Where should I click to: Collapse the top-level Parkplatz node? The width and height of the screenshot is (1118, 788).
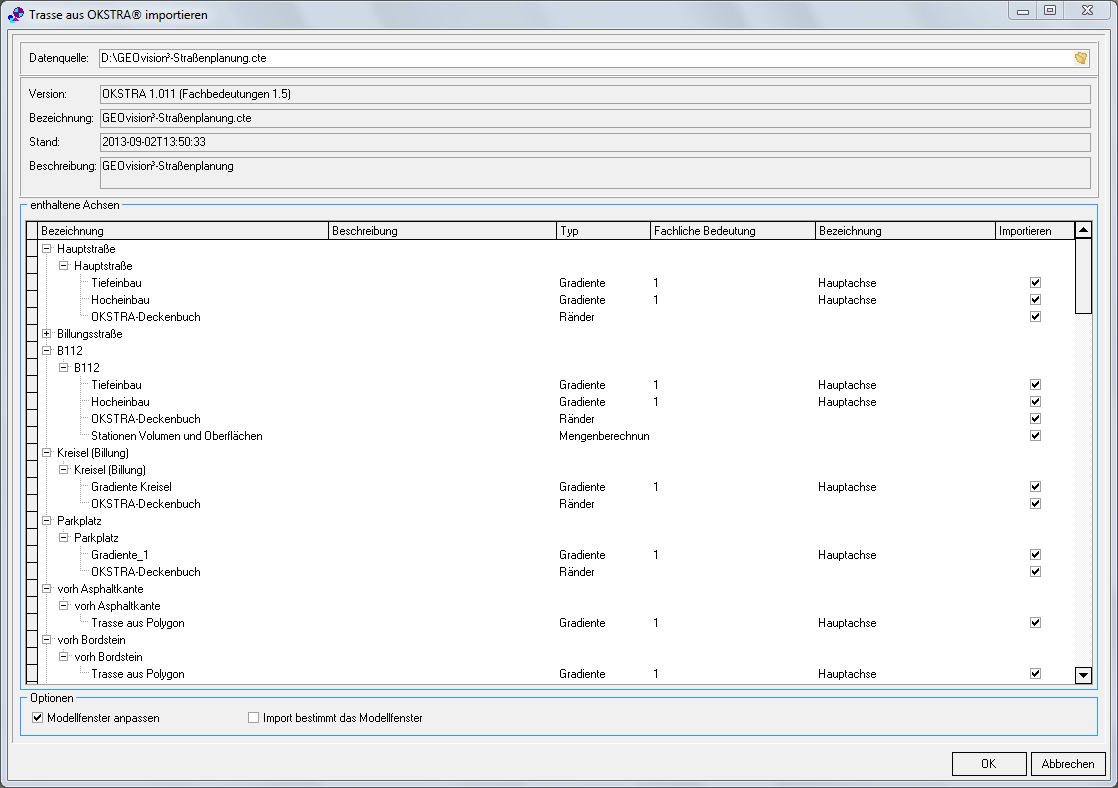(47, 521)
